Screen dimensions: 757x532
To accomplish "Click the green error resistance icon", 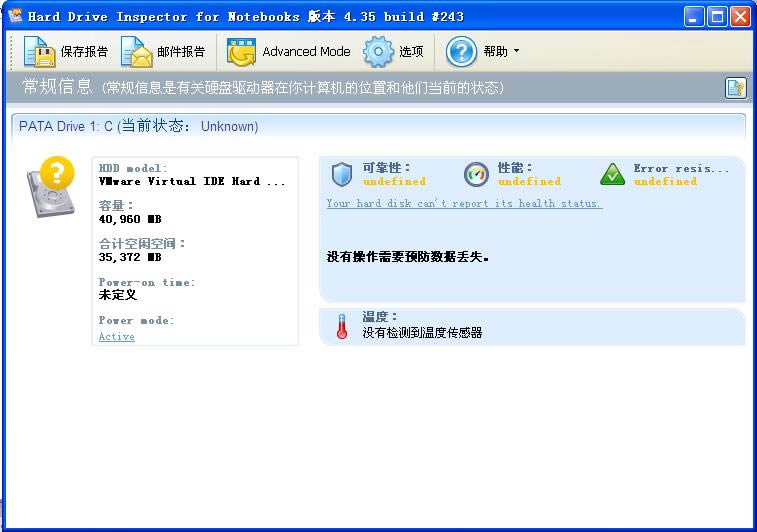I will click(x=612, y=174).
